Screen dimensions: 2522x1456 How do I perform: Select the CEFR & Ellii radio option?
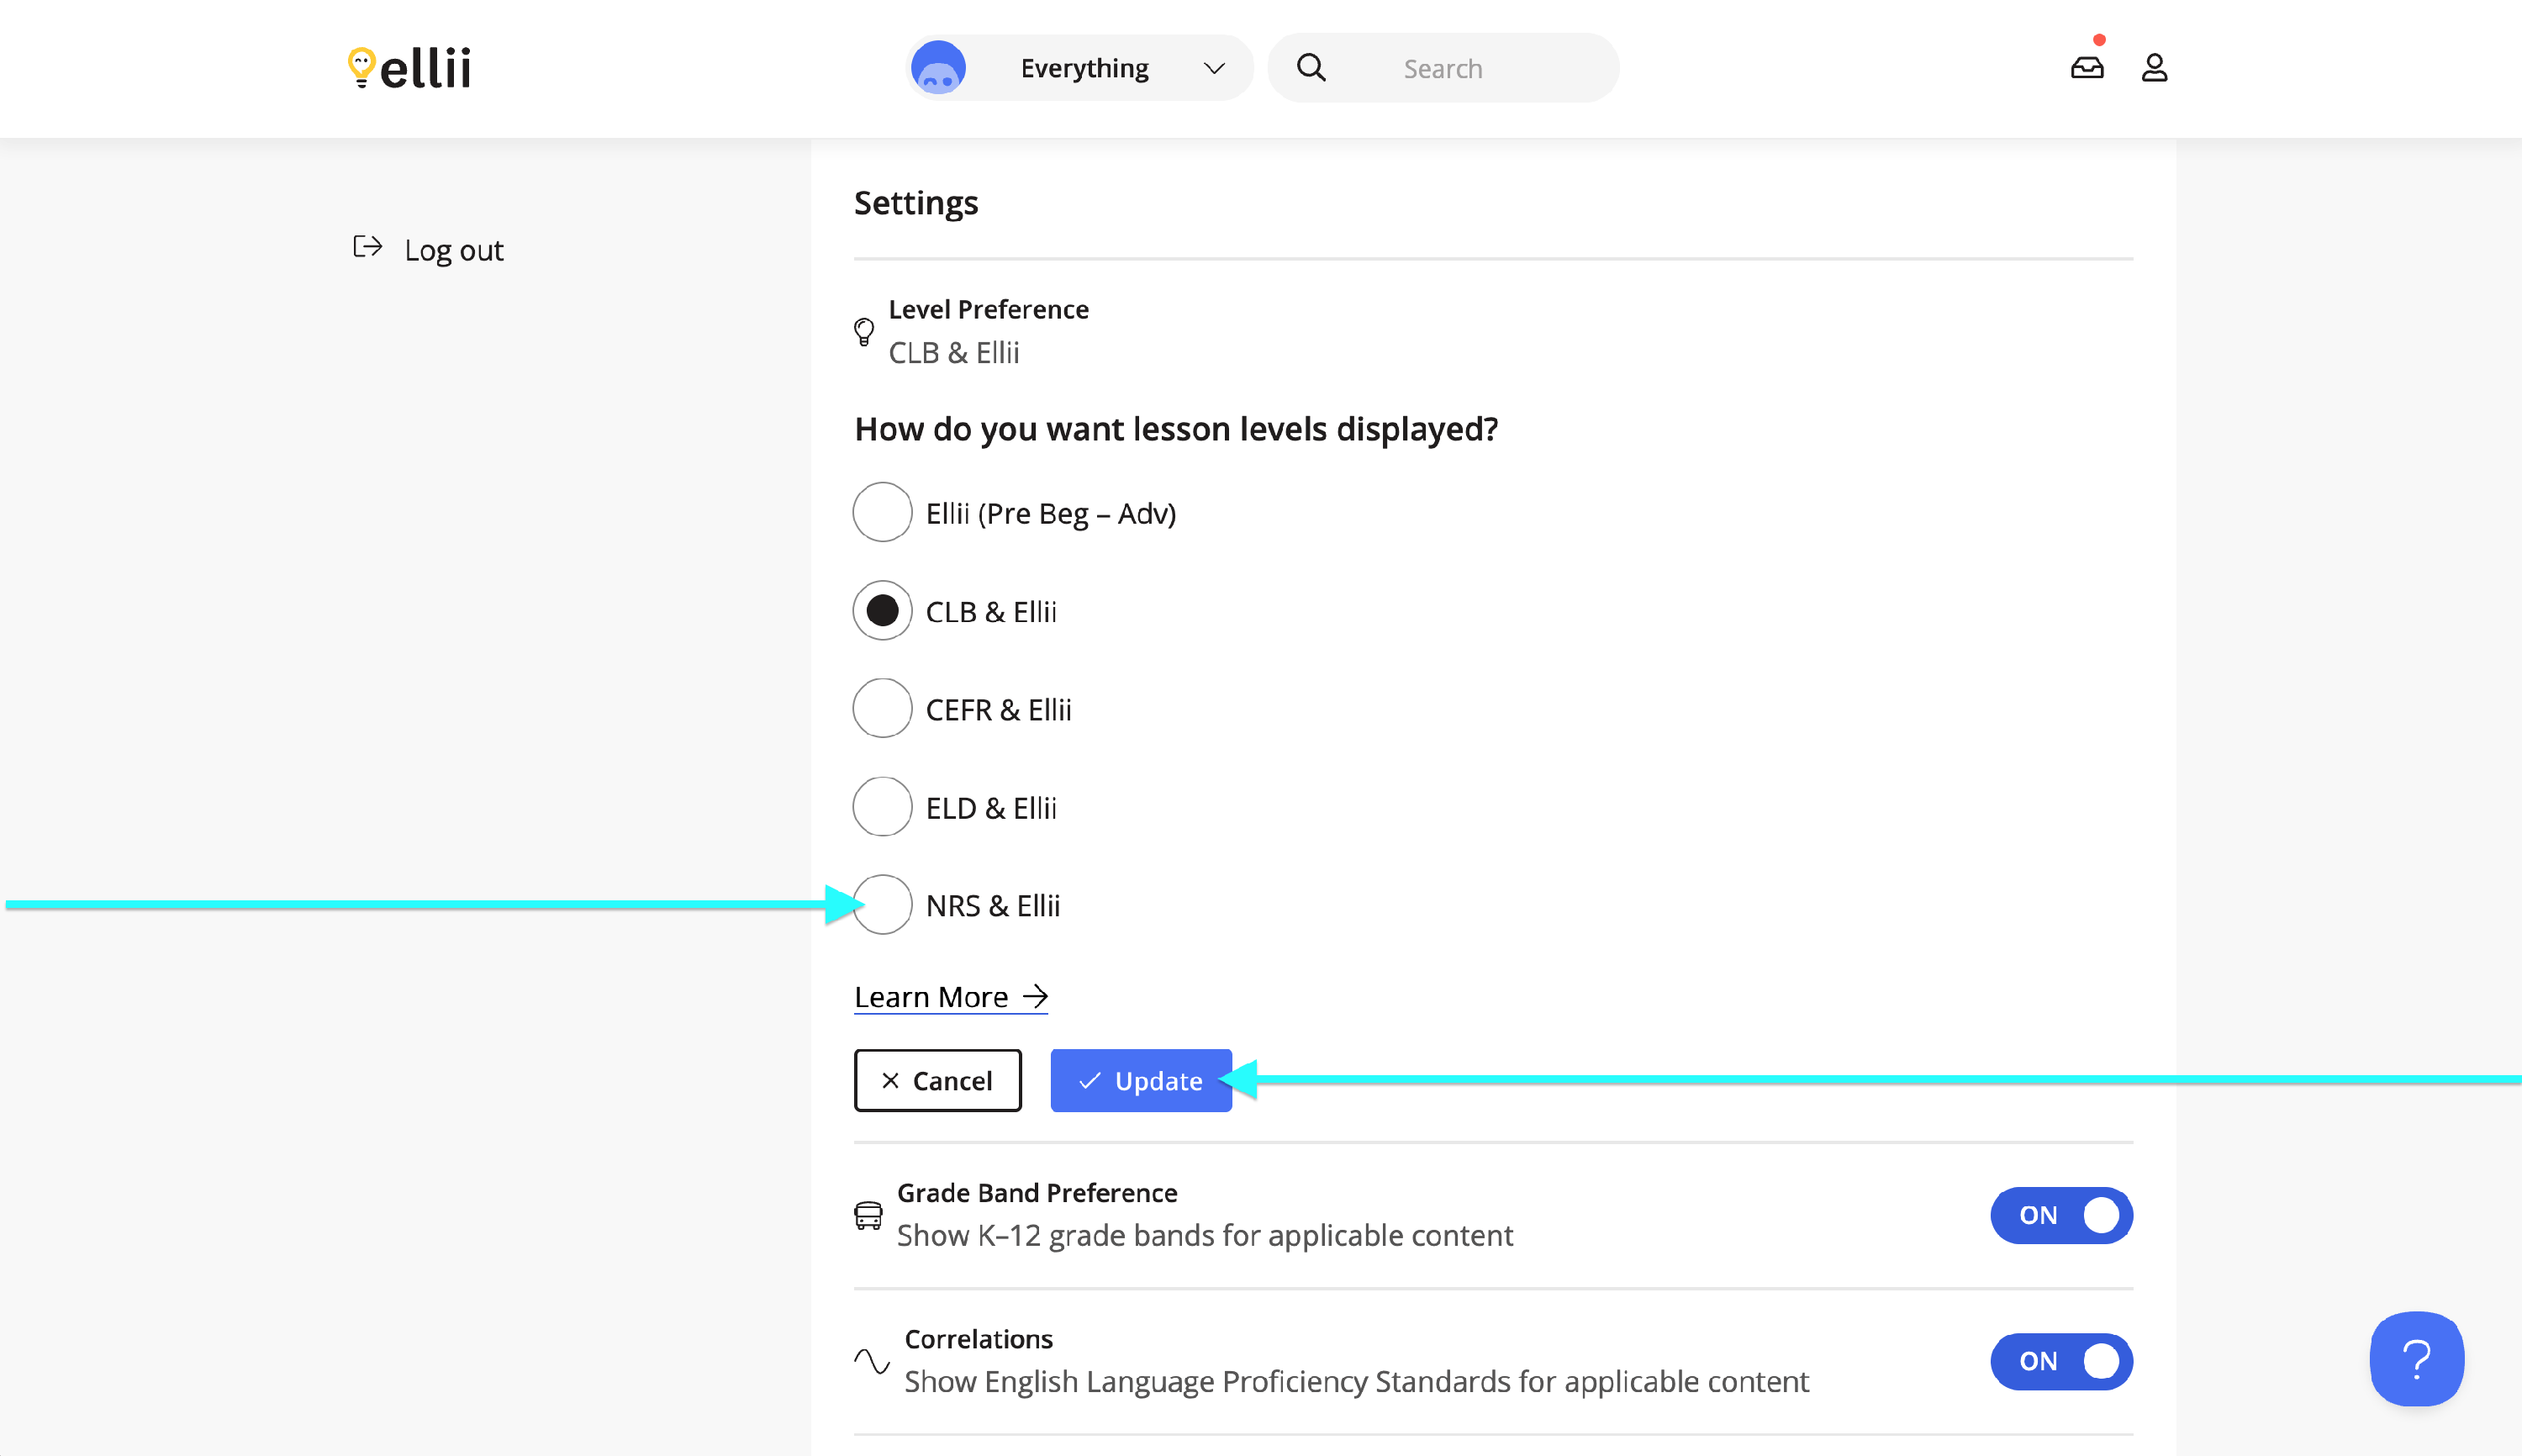[882, 709]
